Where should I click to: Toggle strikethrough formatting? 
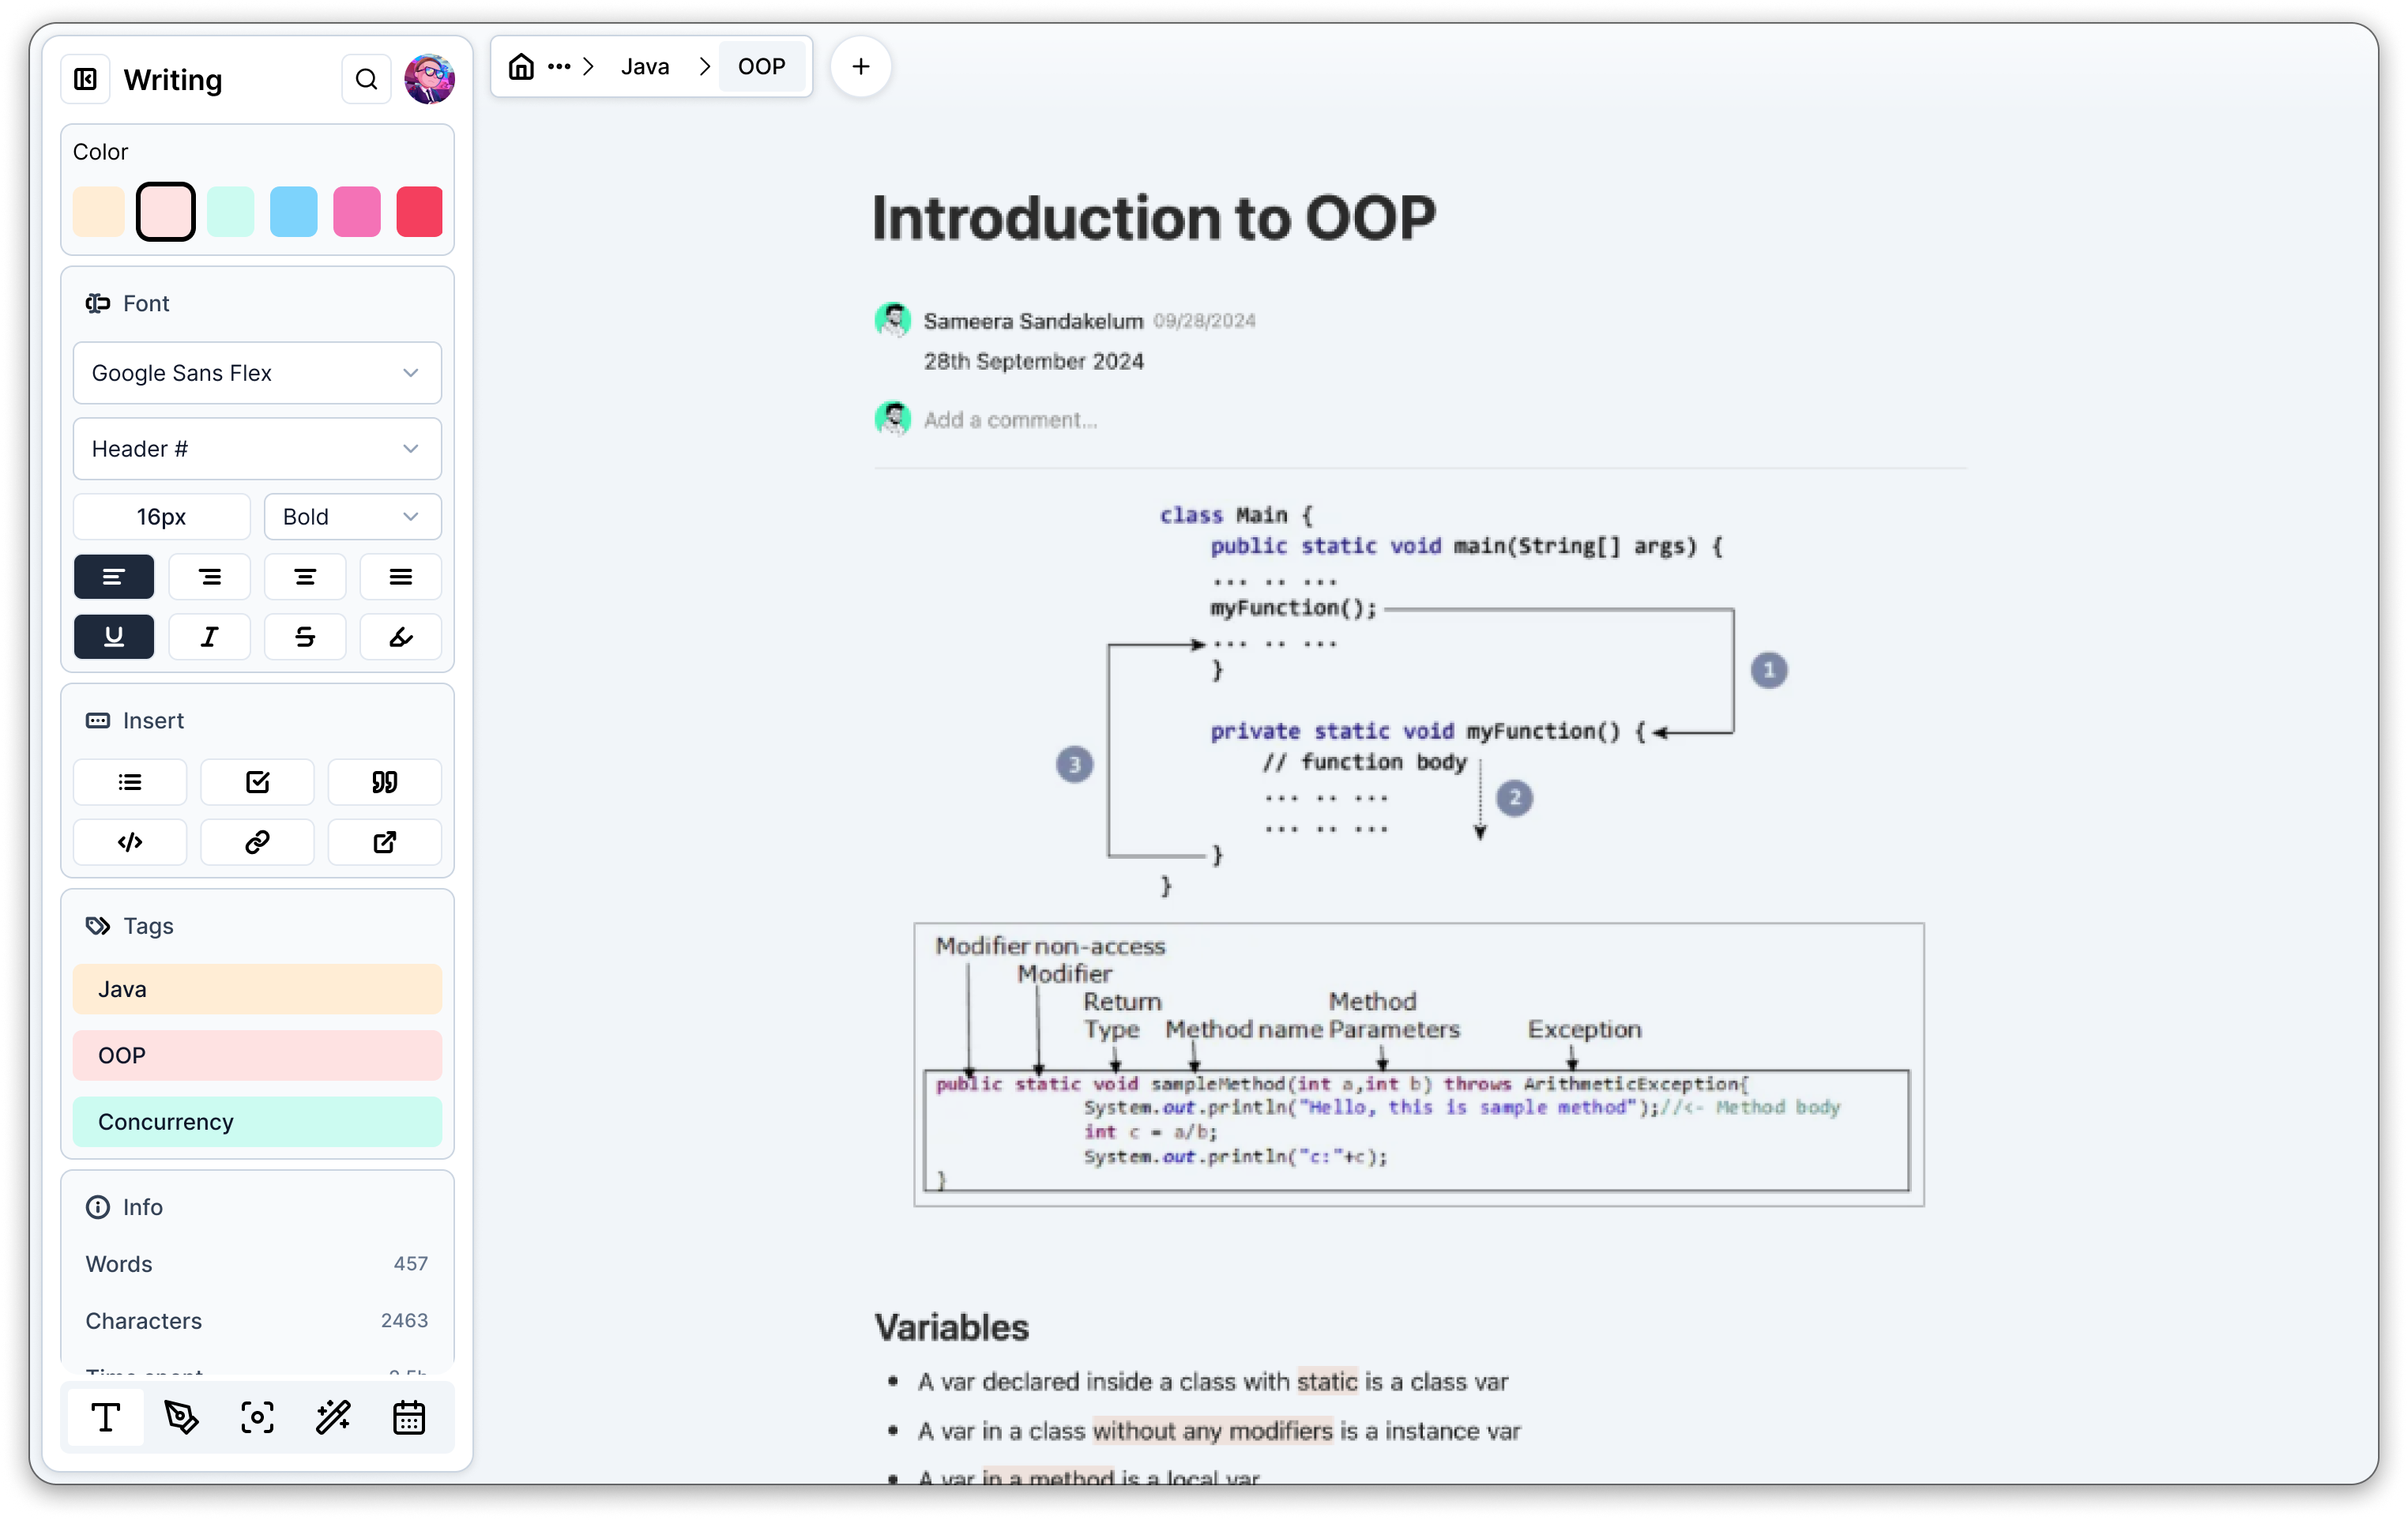click(x=305, y=637)
